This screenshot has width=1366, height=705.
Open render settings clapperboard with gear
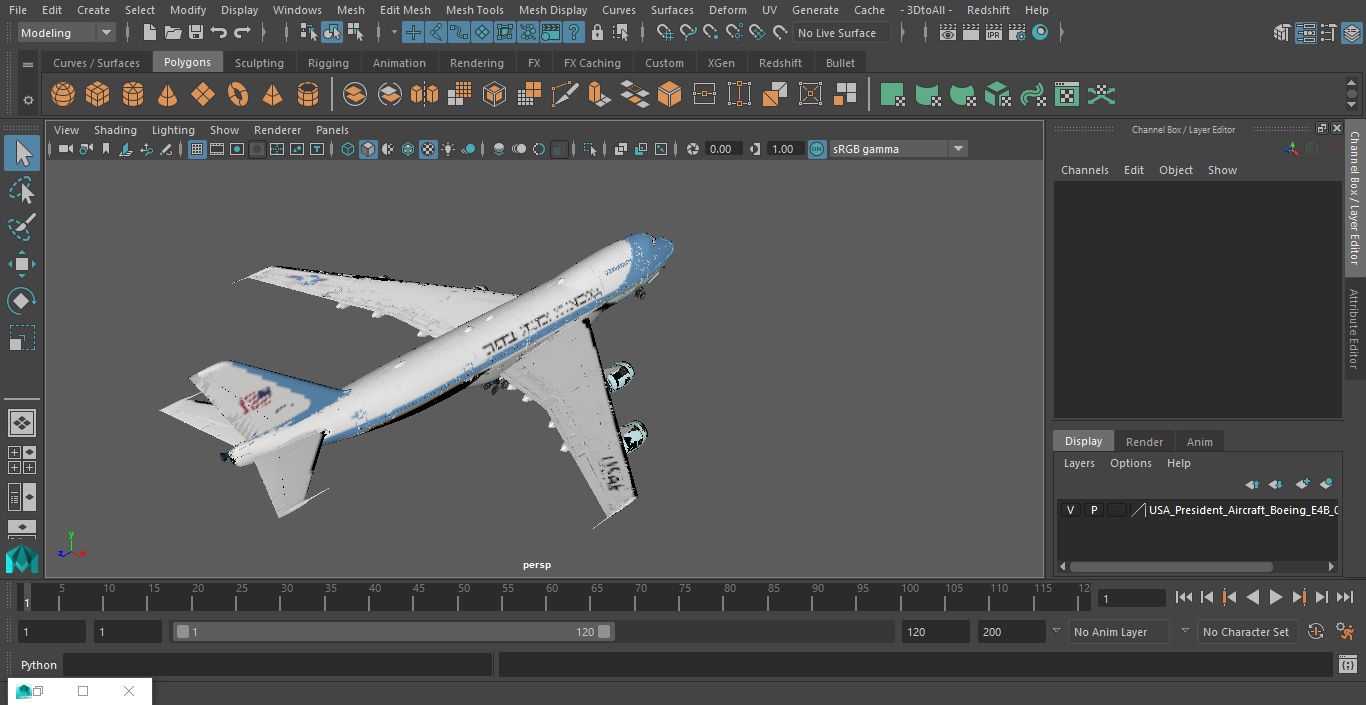1016,33
